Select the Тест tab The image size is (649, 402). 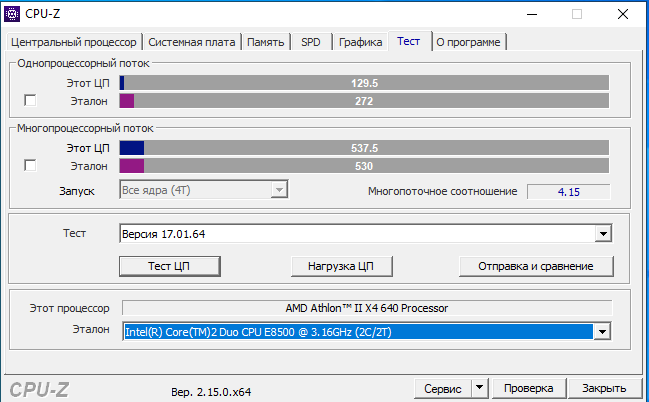coord(409,41)
